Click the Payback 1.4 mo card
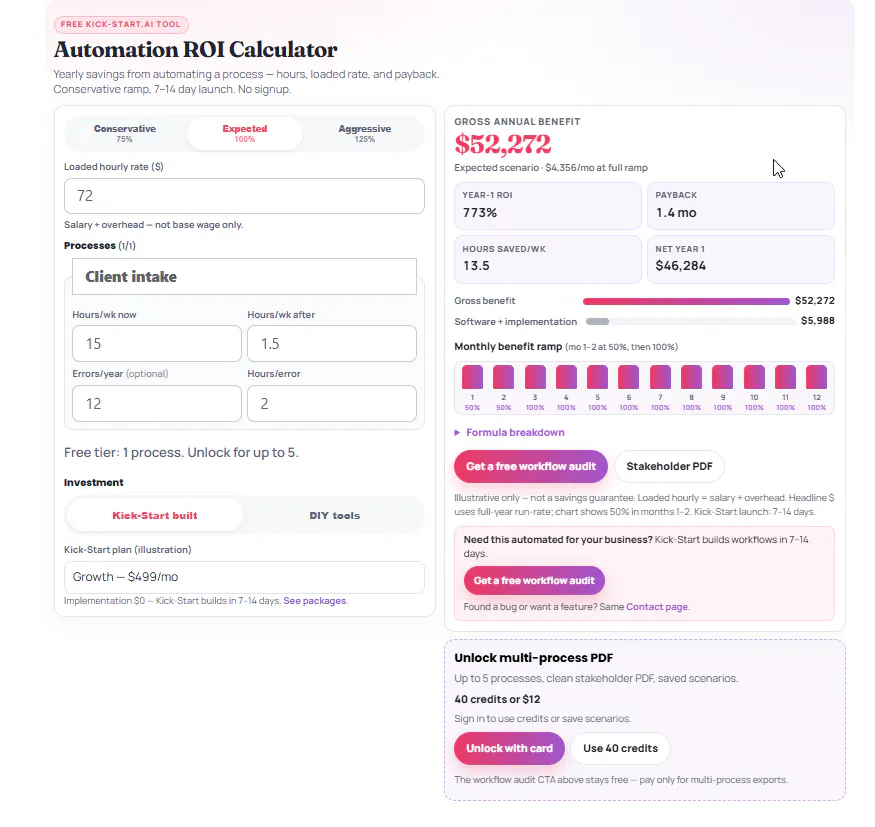875x827 pixels. 741,206
